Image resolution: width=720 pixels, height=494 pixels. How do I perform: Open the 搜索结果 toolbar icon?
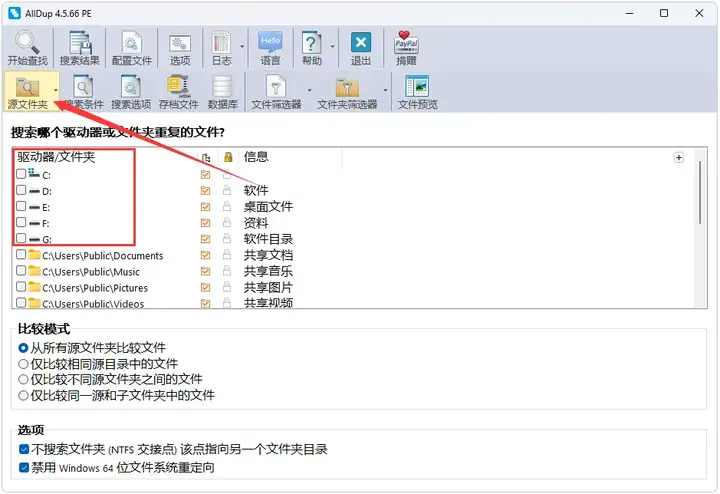[x=80, y=43]
